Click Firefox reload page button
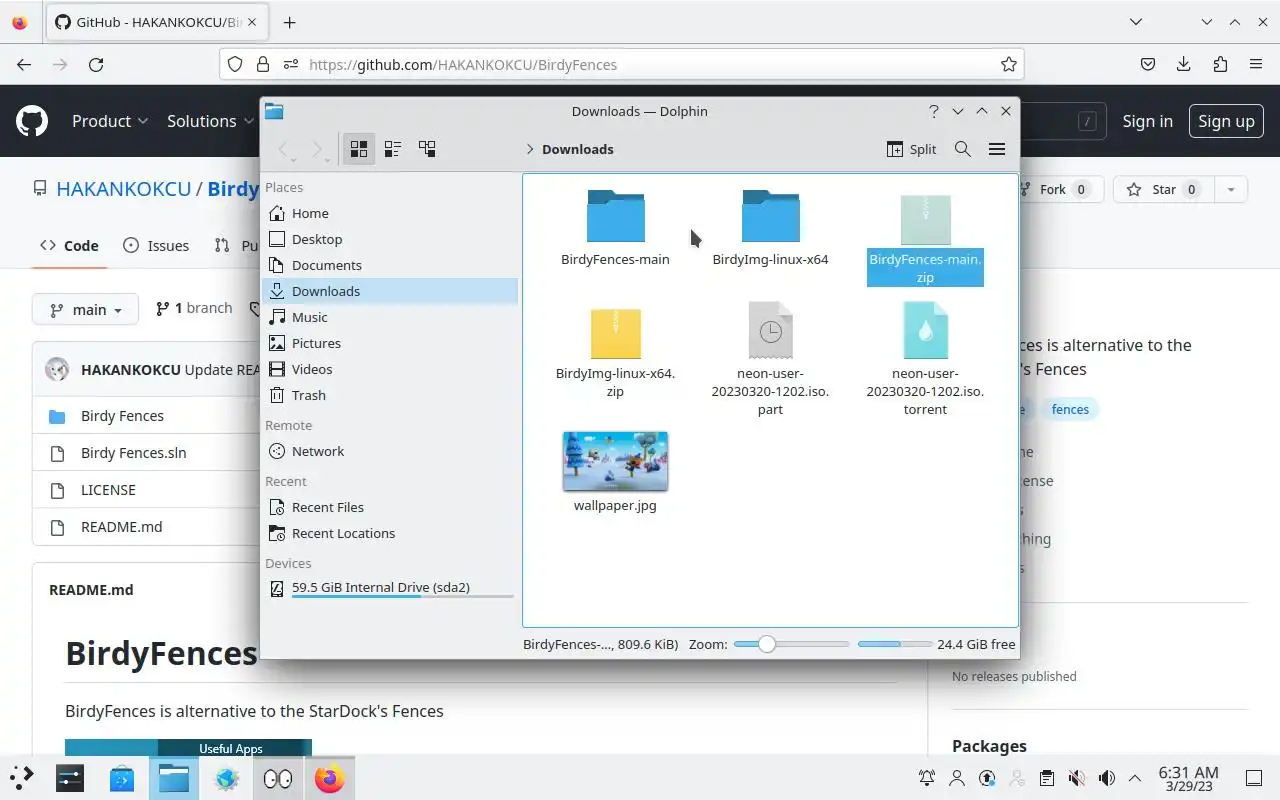This screenshot has width=1280, height=800. [x=96, y=64]
